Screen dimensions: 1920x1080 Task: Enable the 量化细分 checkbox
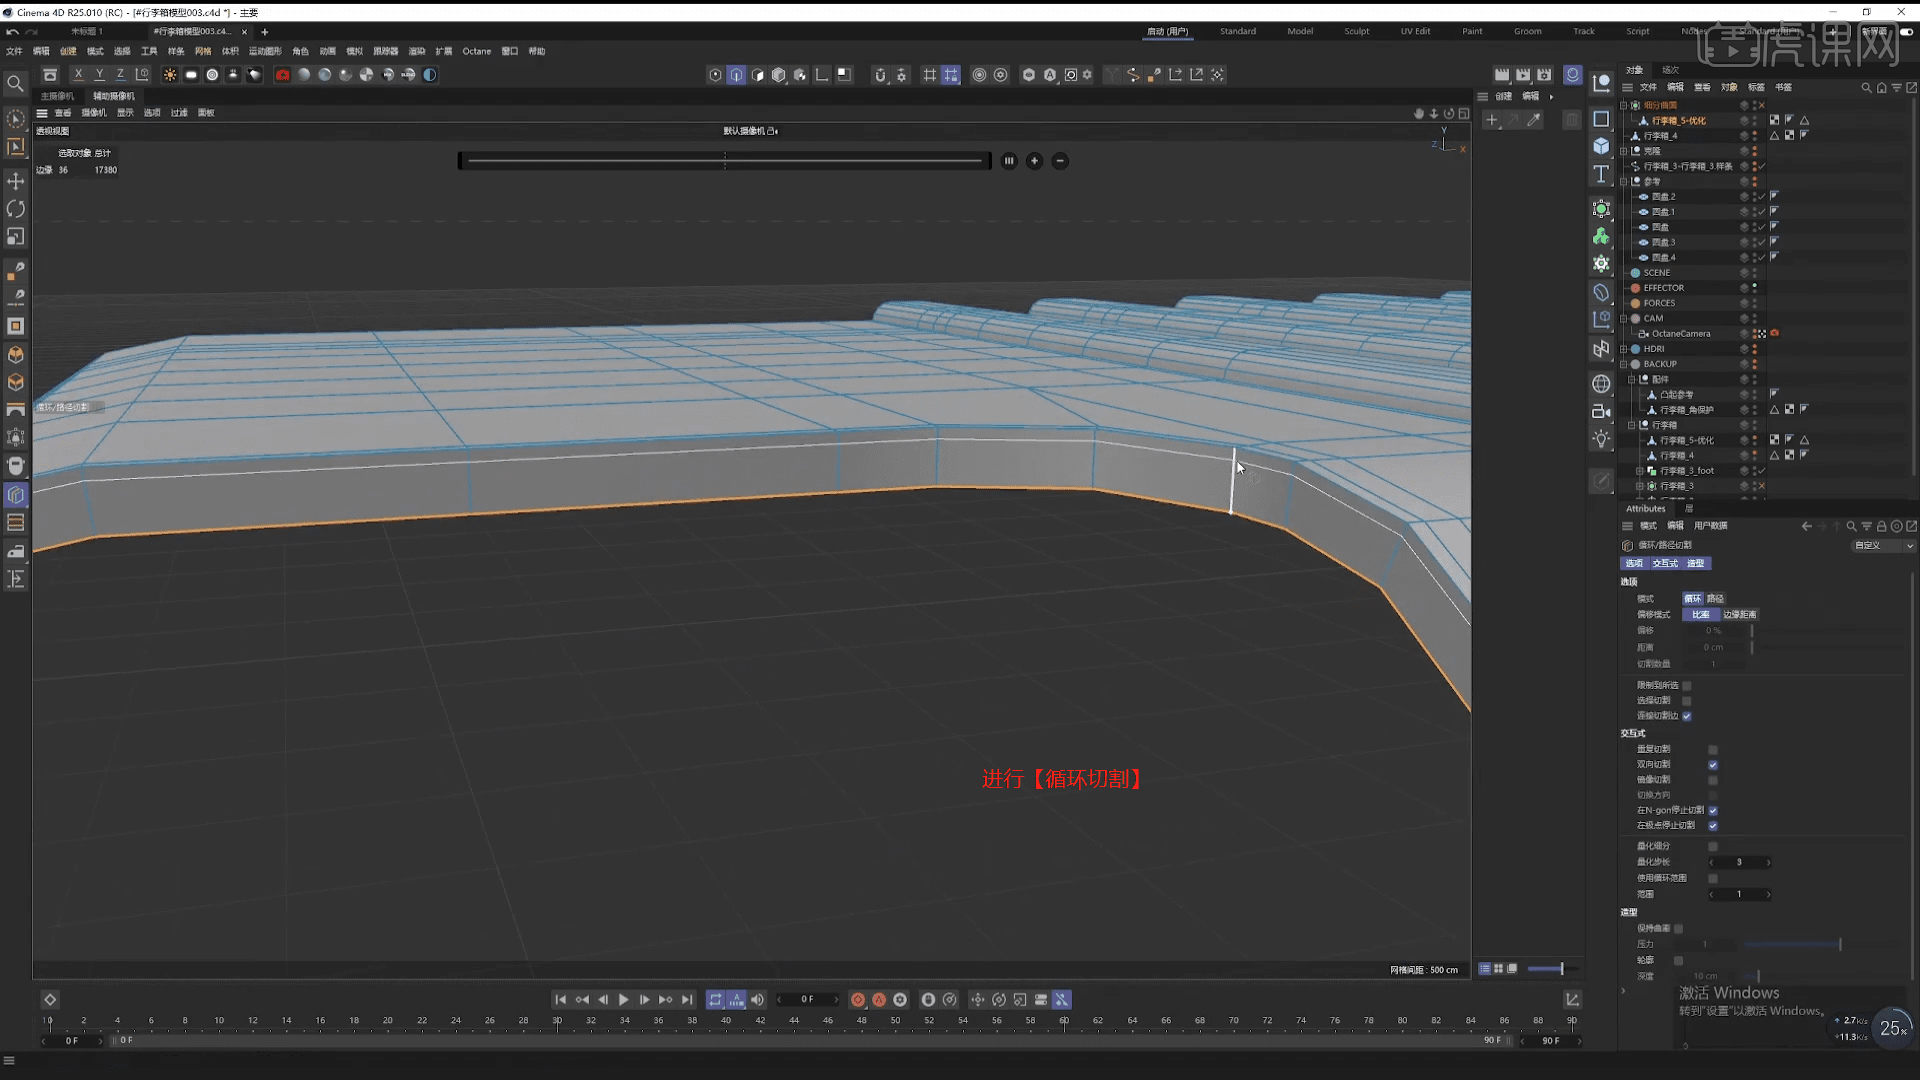point(1713,847)
